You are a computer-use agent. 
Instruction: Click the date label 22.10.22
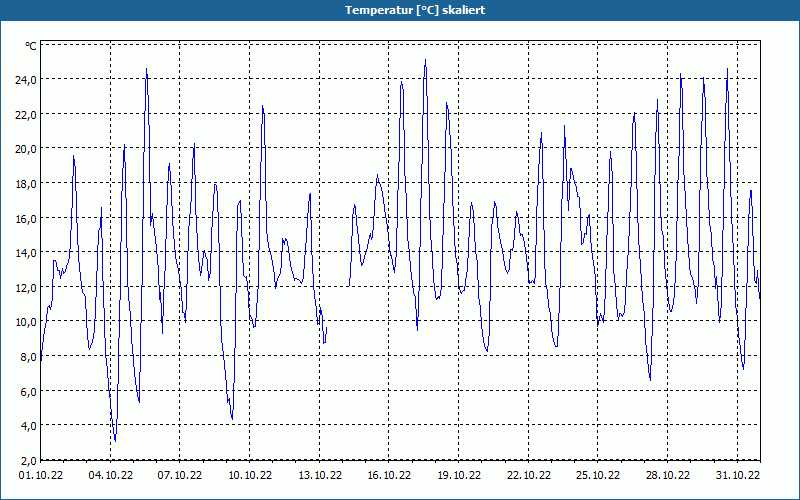[529, 475]
